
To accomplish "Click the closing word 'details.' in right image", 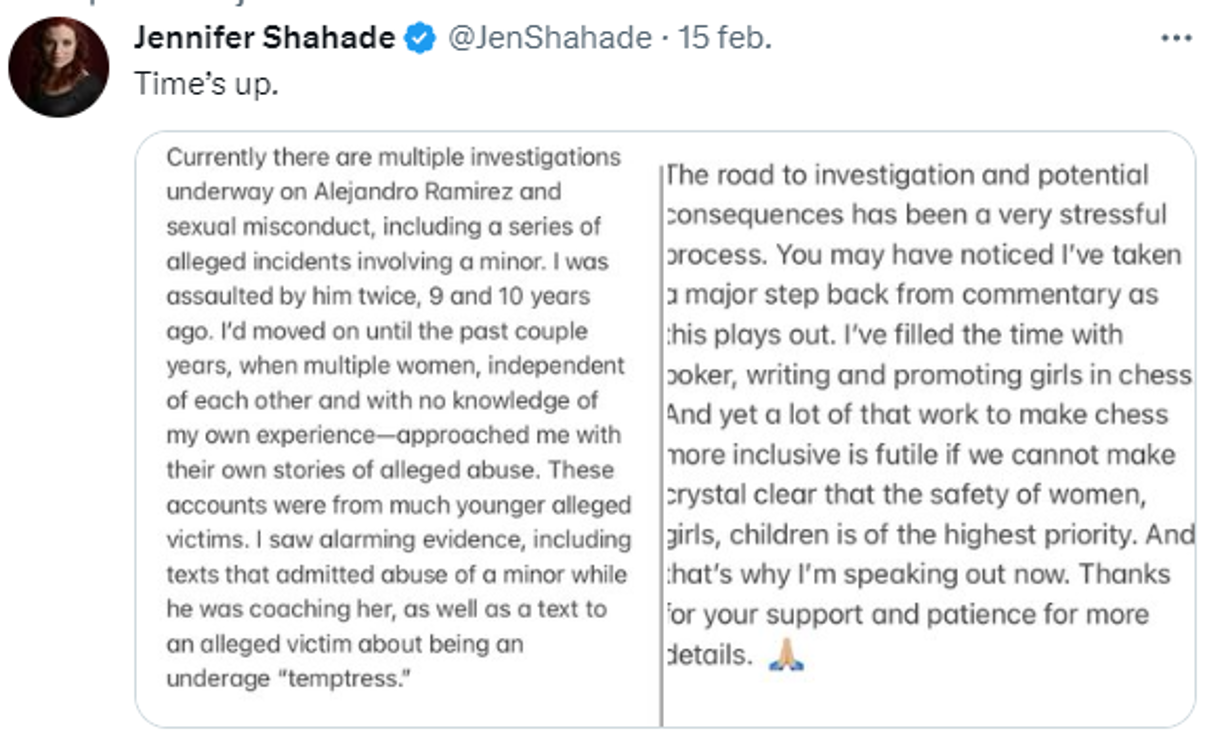I will 709,655.
